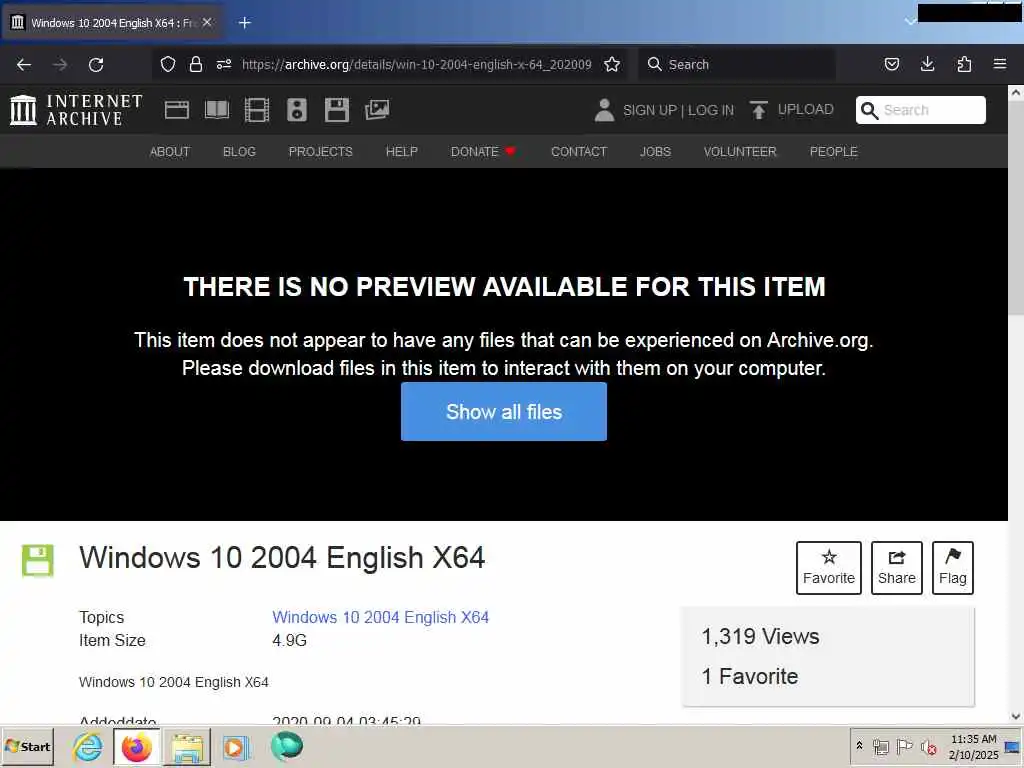Viewport: 1024px width, 768px height.
Task: Go back using browser back arrow
Action: click(x=24, y=65)
